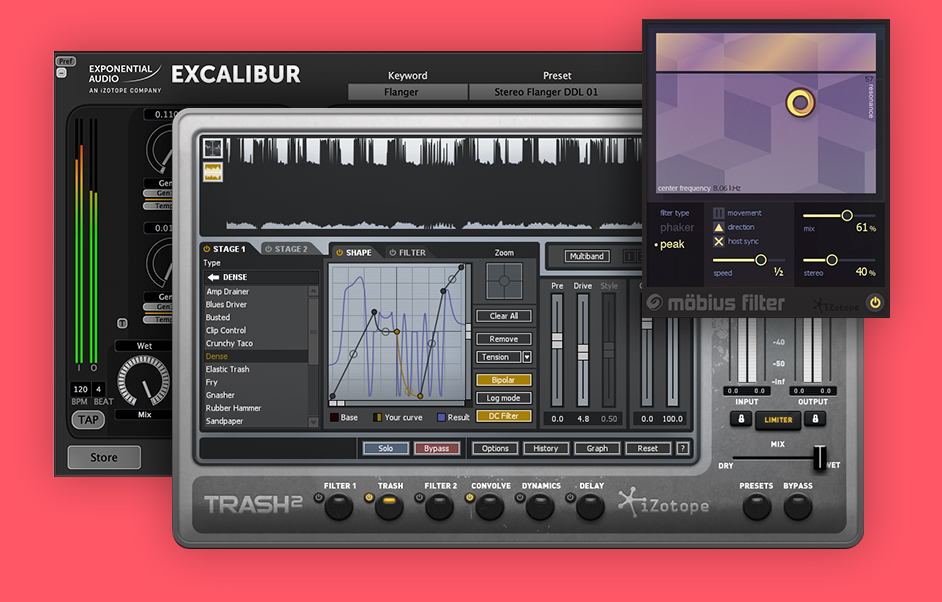Toggle the Limiter button
942x602 pixels.
click(778, 420)
